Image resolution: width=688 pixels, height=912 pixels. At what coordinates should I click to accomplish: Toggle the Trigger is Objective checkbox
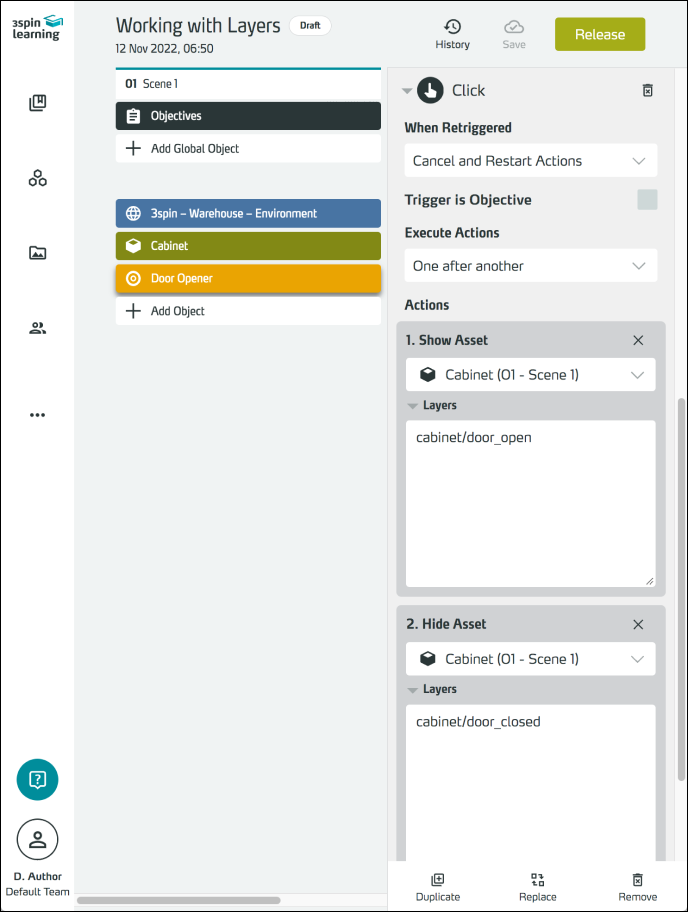pos(647,200)
